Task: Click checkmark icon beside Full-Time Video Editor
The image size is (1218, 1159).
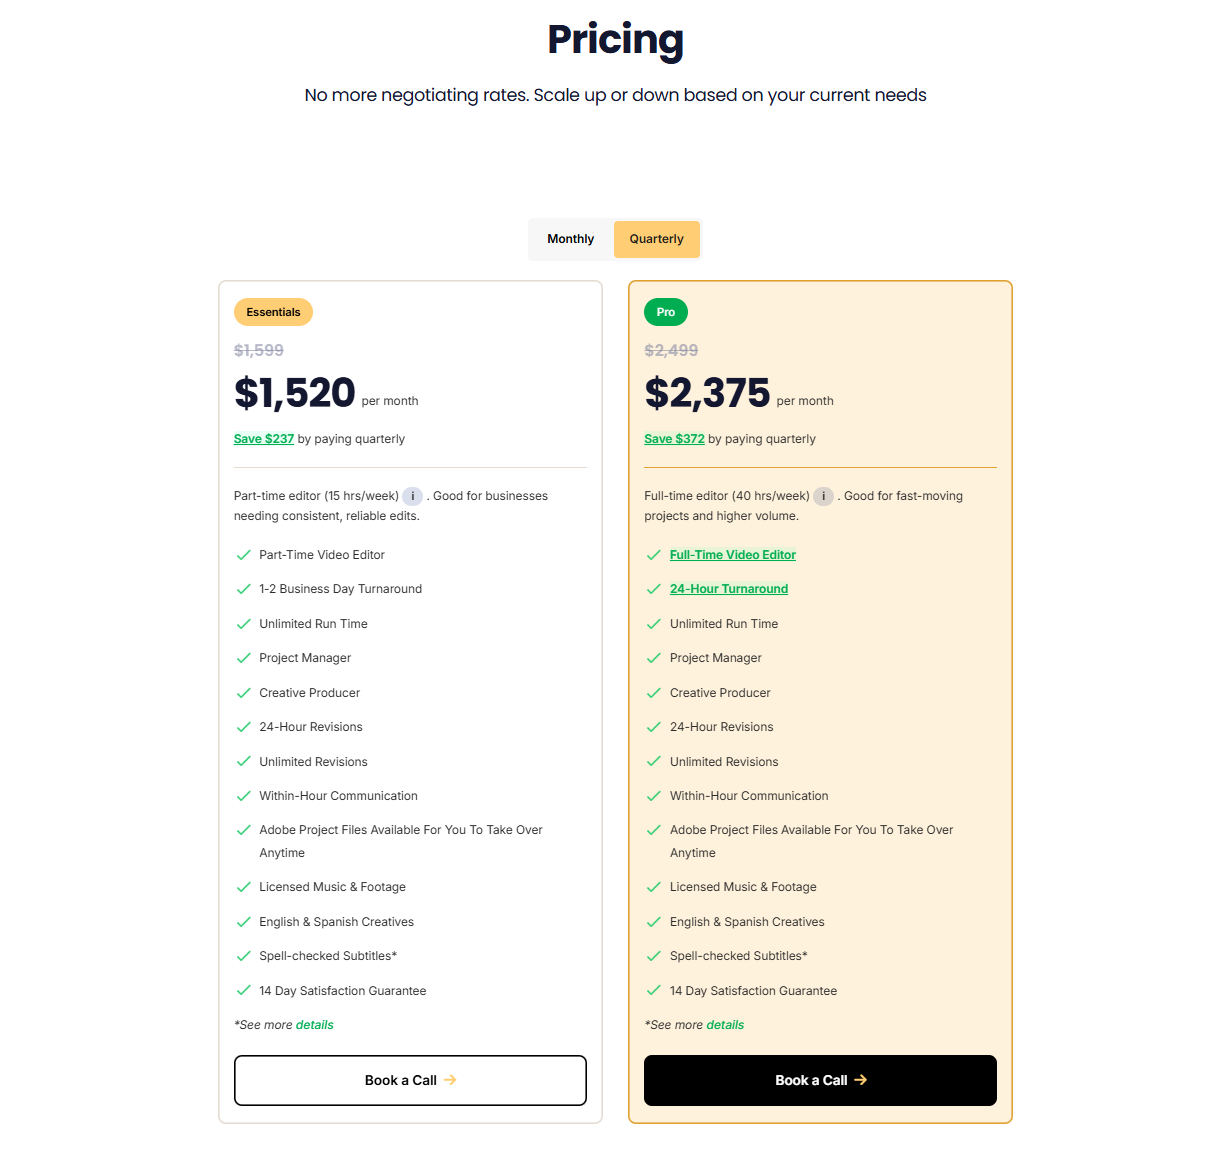Action: [x=654, y=555]
